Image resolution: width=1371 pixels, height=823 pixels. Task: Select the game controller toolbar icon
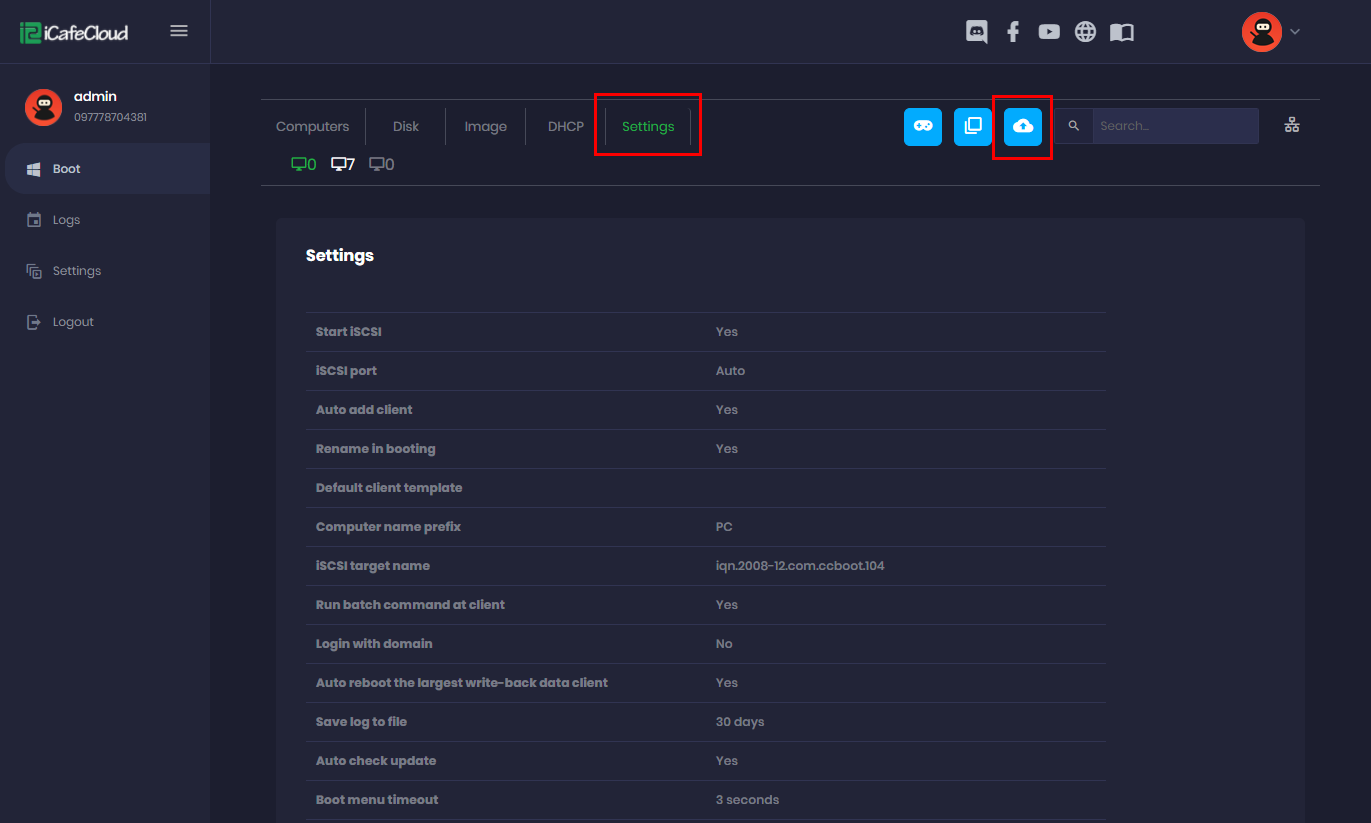pyautogui.click(x=922, y=126)
